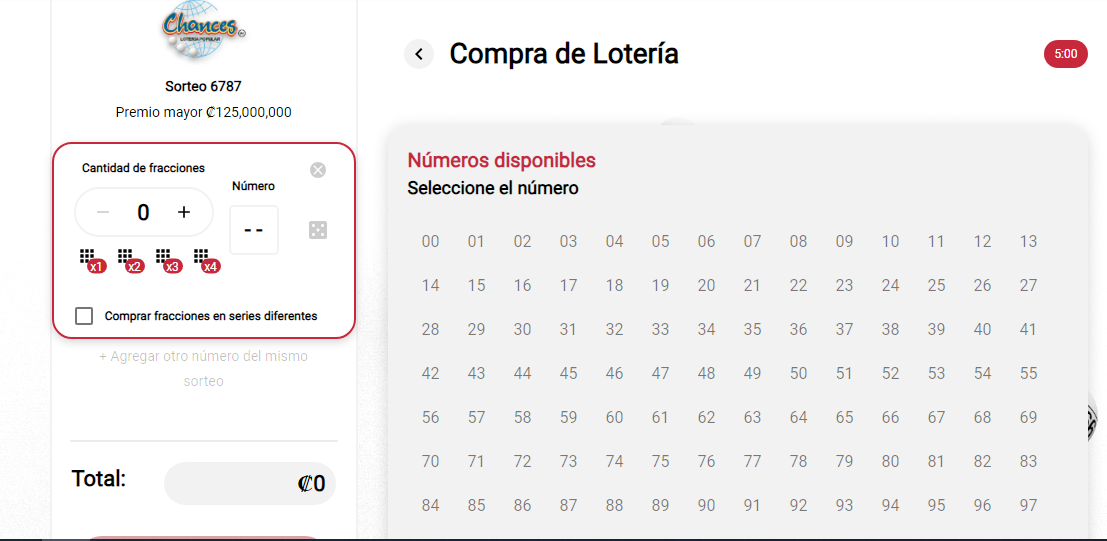Click the Número input field
Screen dimensions: 1107x541
[254, 230]
